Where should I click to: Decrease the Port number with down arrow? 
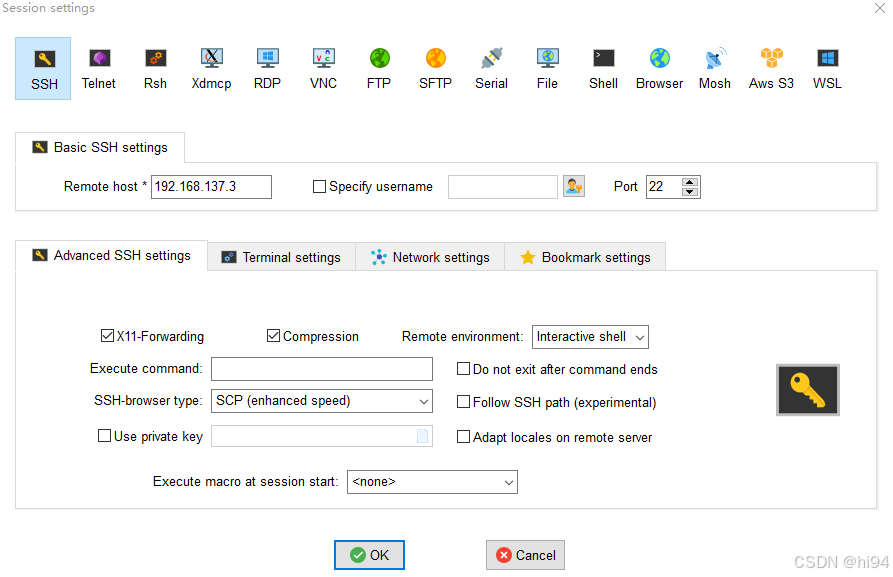click(x=690, y=191)
